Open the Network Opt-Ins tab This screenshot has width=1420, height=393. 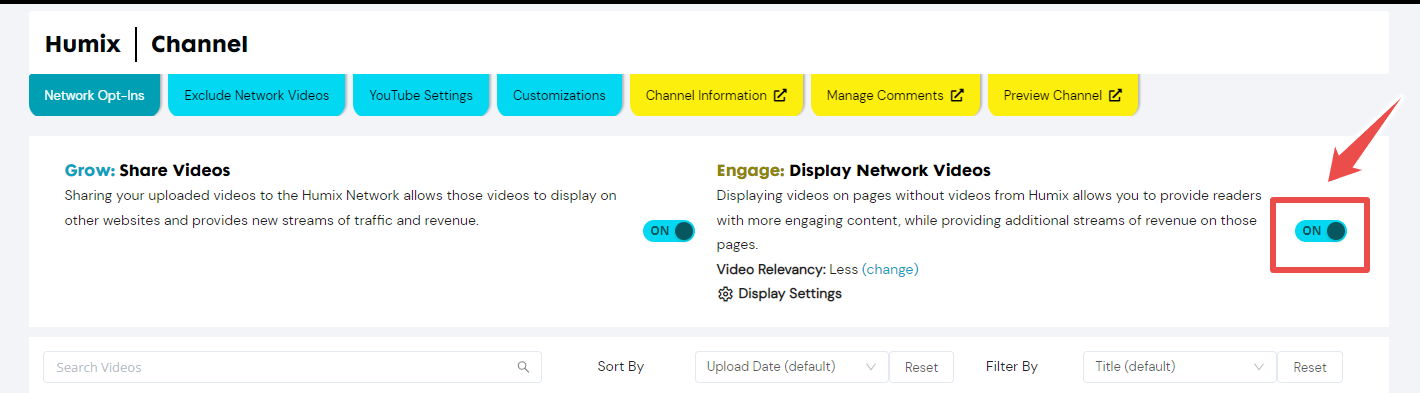point(94,95)
